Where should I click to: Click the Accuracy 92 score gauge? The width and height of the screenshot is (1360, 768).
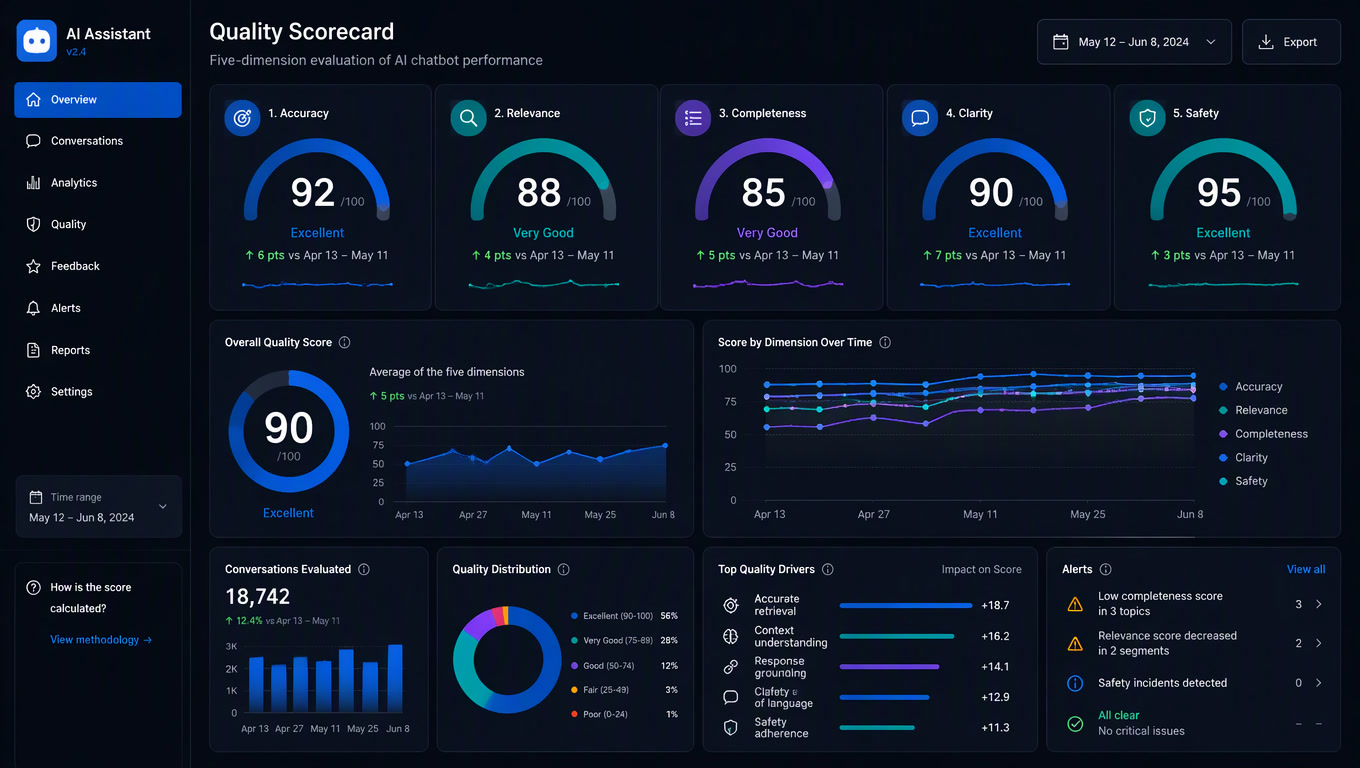click(x=317, y=179)
